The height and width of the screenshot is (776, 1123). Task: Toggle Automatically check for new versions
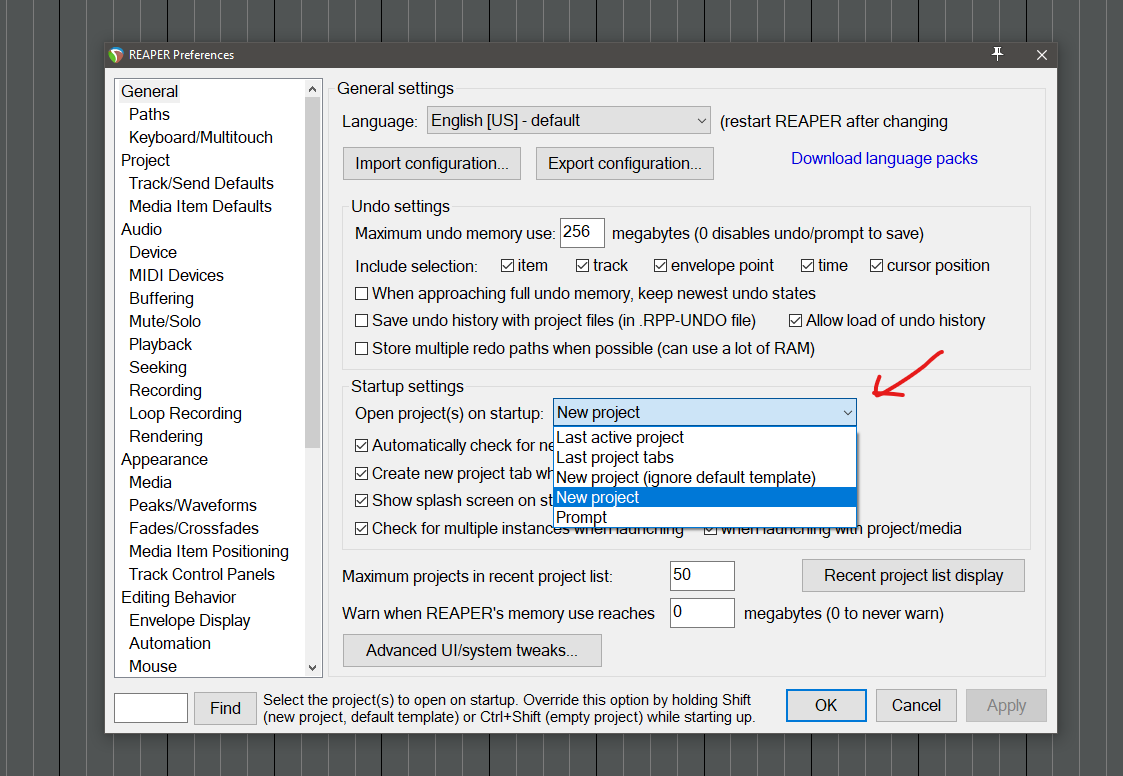coord(362,446)
